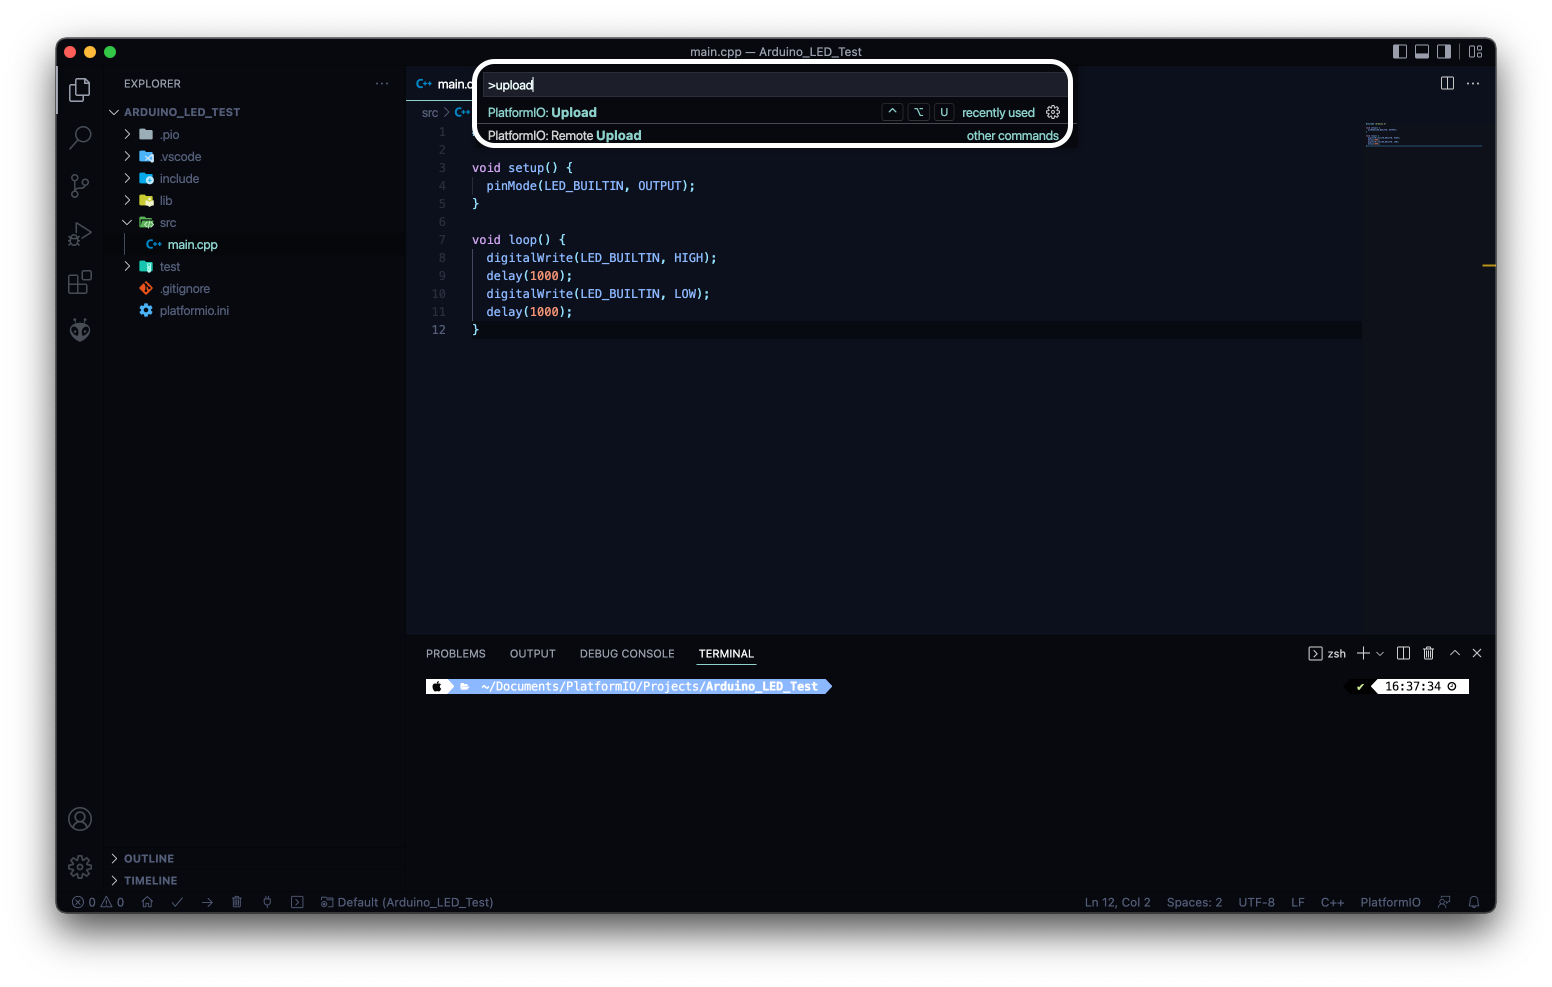Toggle the bottom panel visibility
The width and height of the screenshot is (1552, 987).
(x=1422, y=52)
